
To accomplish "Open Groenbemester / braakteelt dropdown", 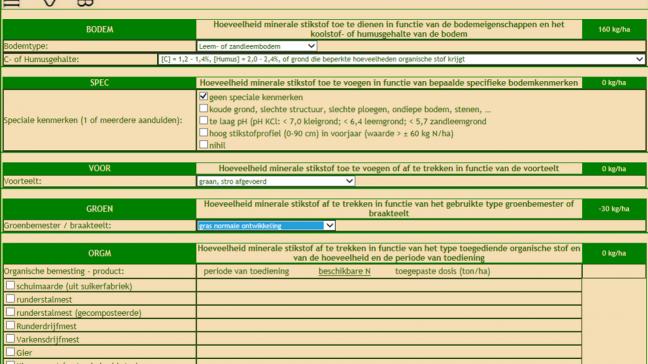I will coord(266,226).
